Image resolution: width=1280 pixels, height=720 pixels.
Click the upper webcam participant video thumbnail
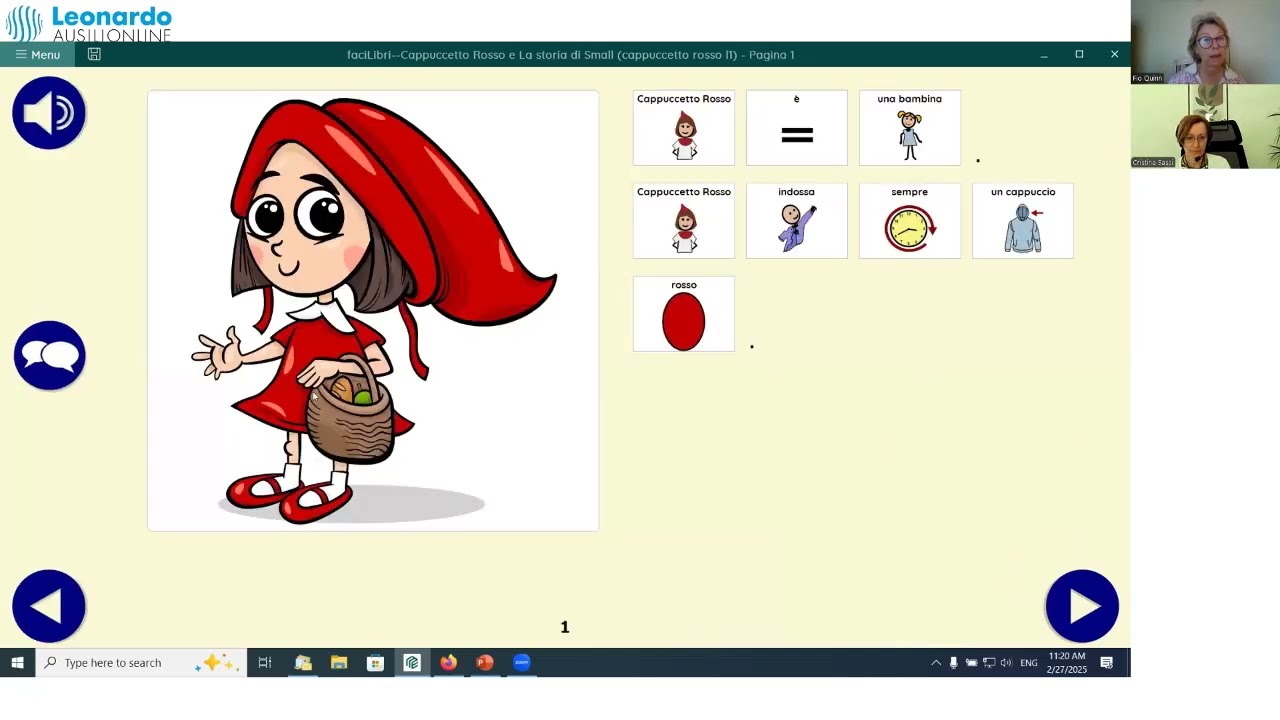point(1205,42)
